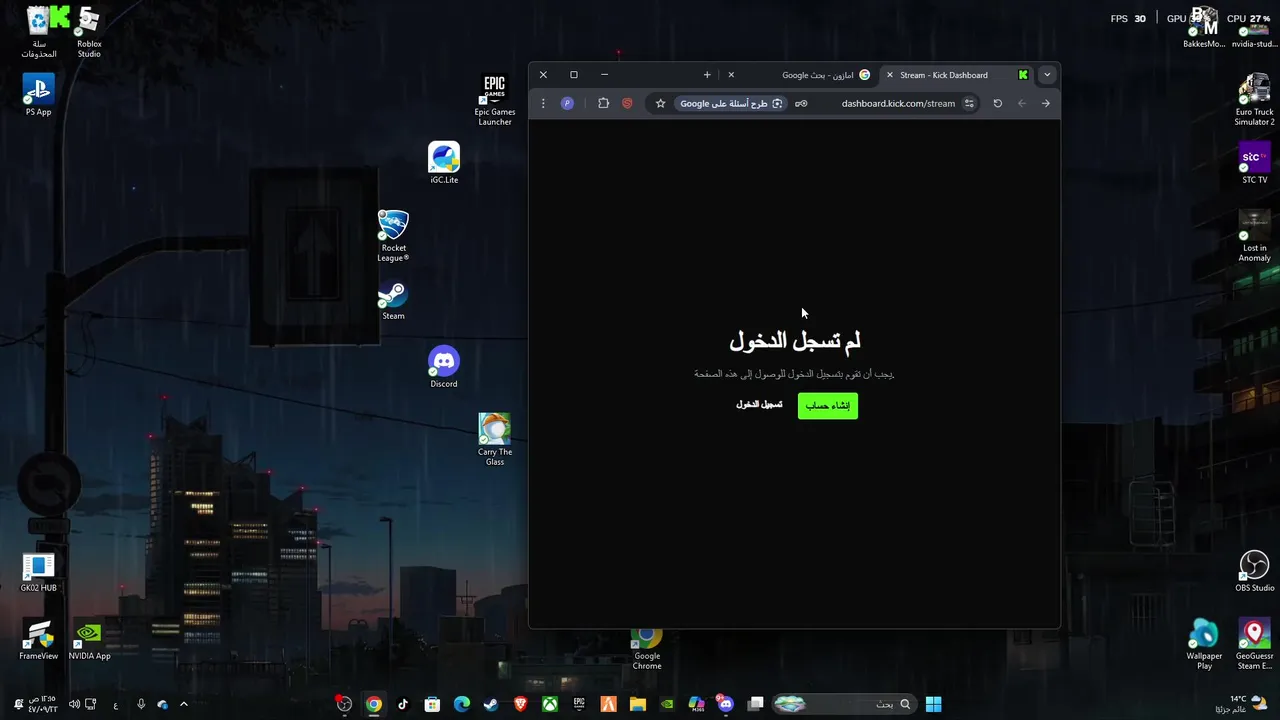
Task: Expand the tab search dropdown arrow
Action: (x=1047, y=75)
